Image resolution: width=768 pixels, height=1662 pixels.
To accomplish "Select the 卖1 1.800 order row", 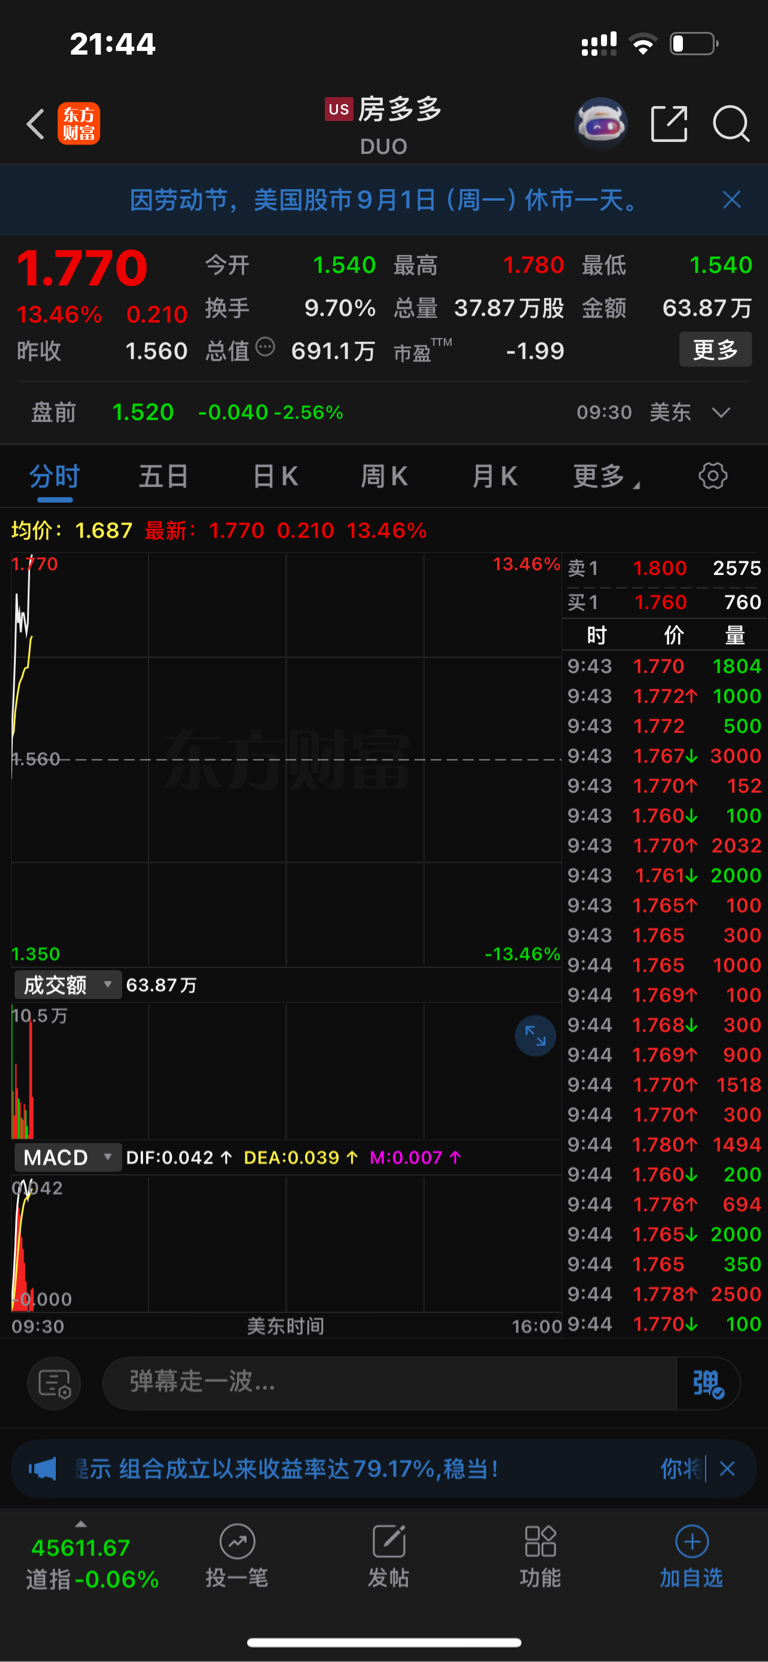I will click(665, 568).
